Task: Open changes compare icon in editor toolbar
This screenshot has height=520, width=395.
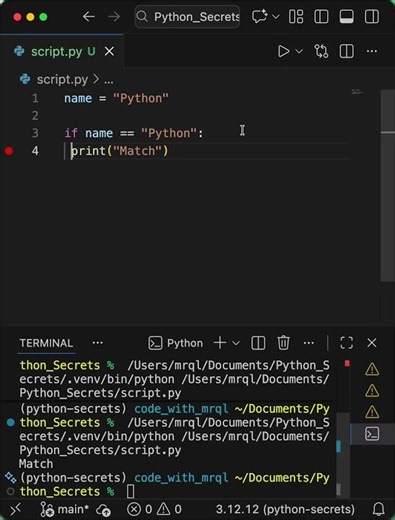Action: (x=321, y=51)
